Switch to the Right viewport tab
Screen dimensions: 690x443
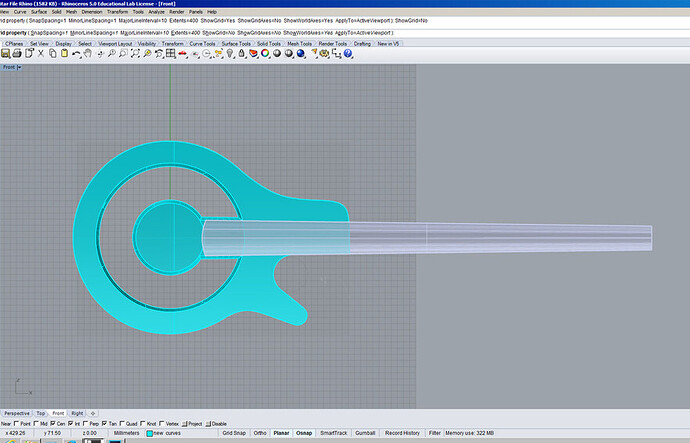77,414
